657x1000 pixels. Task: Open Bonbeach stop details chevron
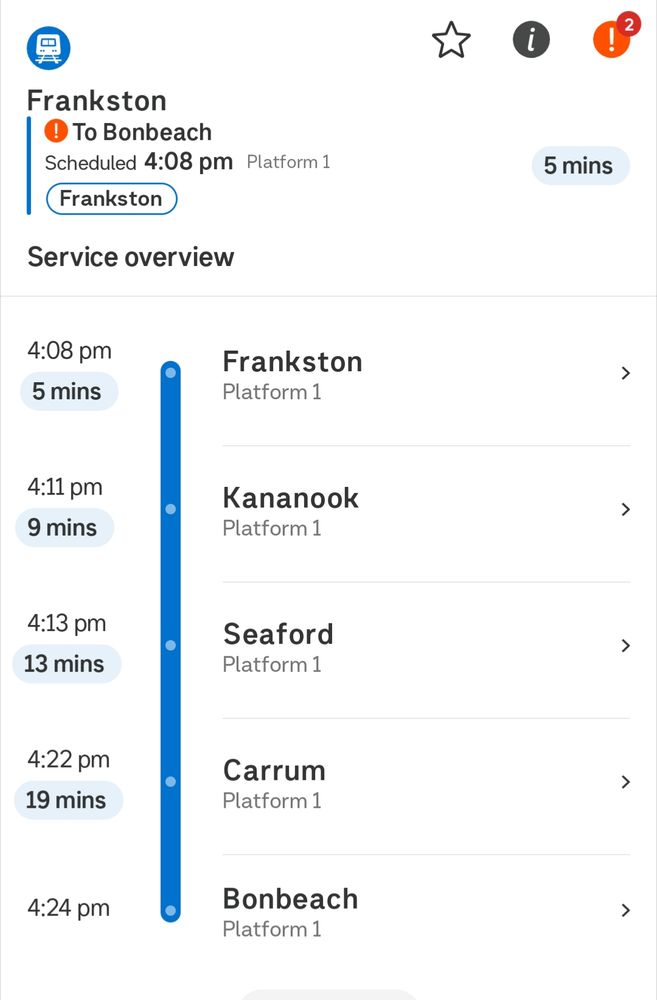(625, 910)
